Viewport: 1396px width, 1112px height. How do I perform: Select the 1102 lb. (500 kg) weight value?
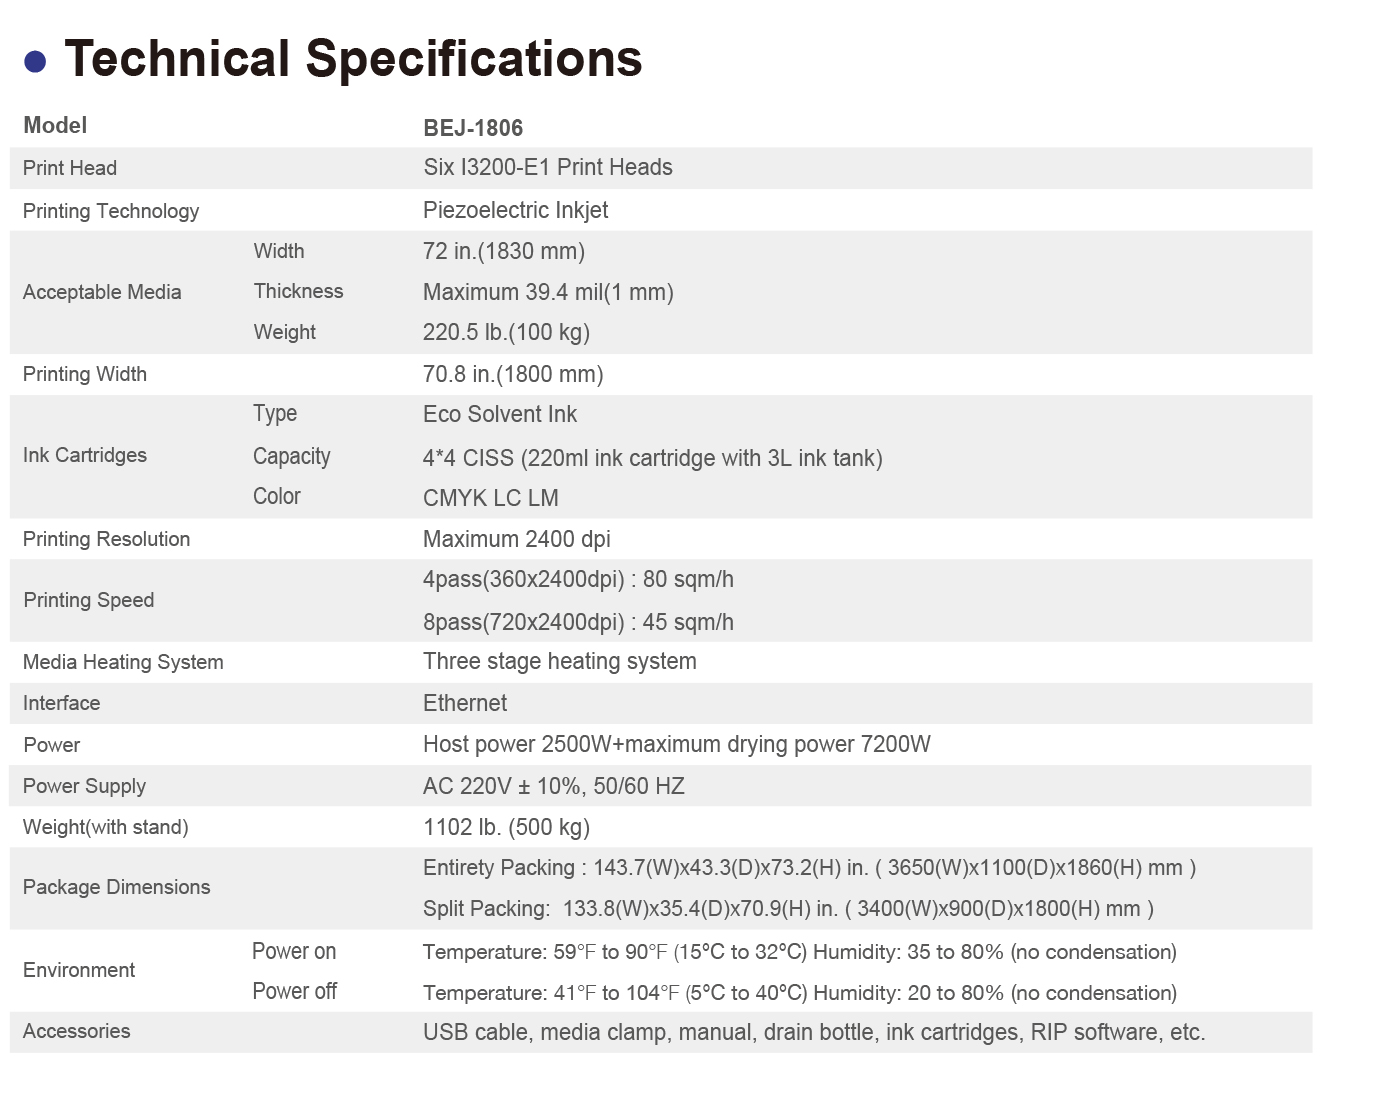506,827
